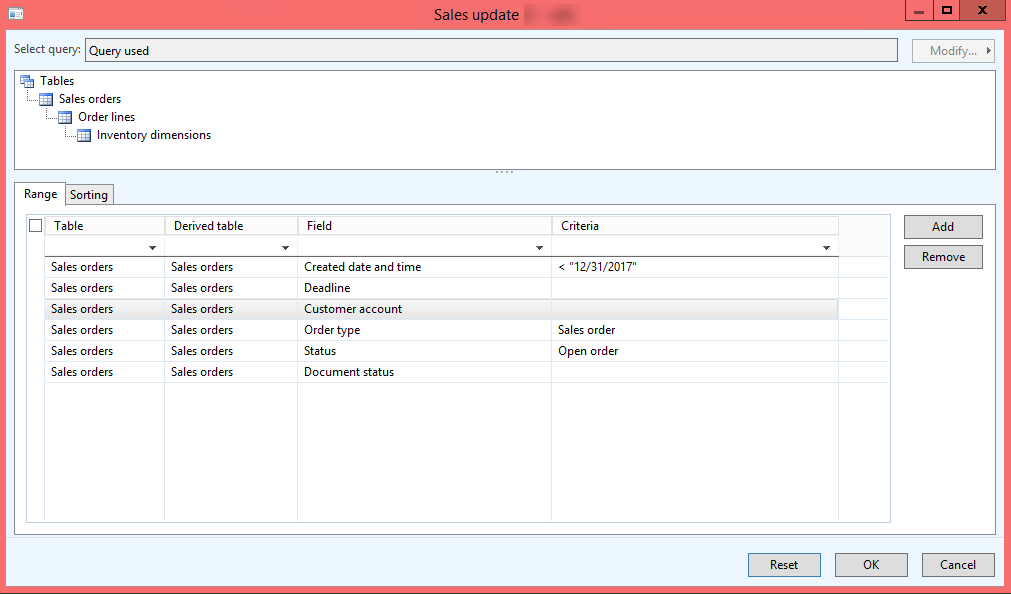Click the Remove button

[942, 257]
